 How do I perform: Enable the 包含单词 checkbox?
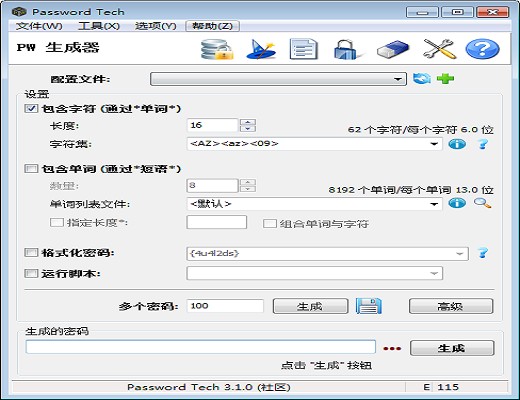coord(31,169)
